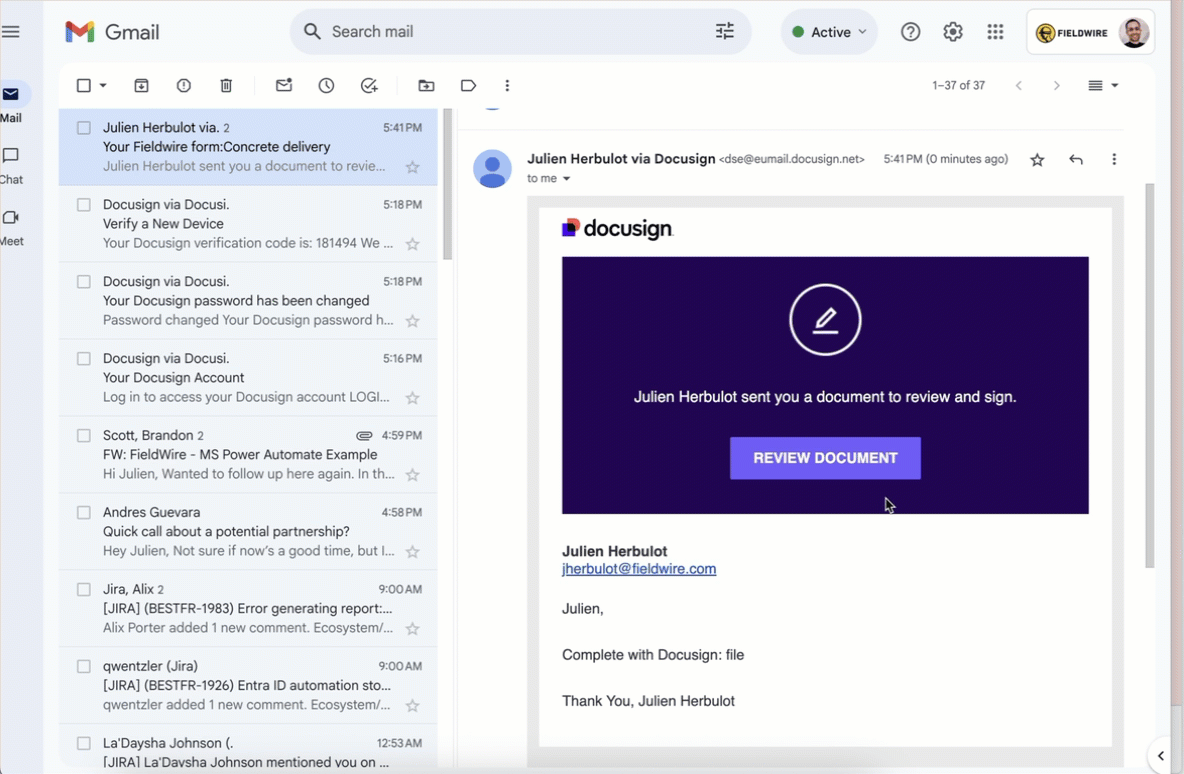1184x774 pixels.
Task: Click the Report spam icon
Action: tap(184, 86)
